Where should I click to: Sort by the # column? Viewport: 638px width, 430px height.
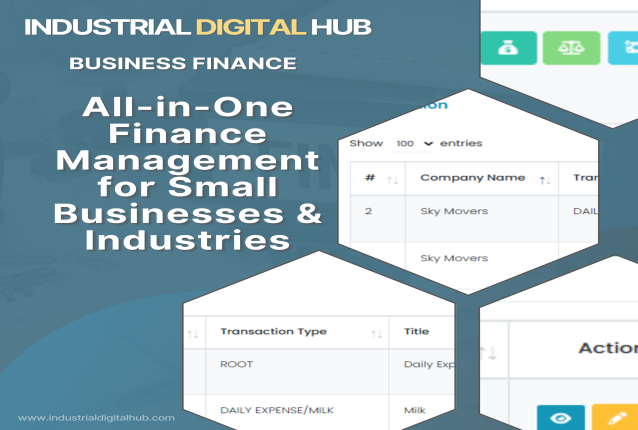coord(392,180)
